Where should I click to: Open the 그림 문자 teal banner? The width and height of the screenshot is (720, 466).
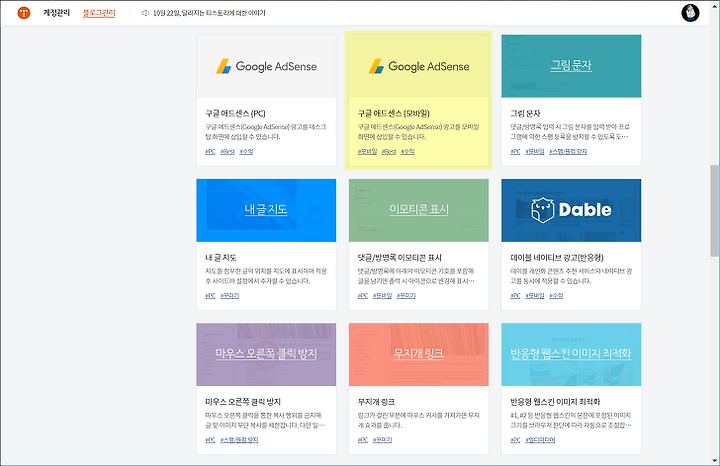pyautogui.click(x=571, y=66)
